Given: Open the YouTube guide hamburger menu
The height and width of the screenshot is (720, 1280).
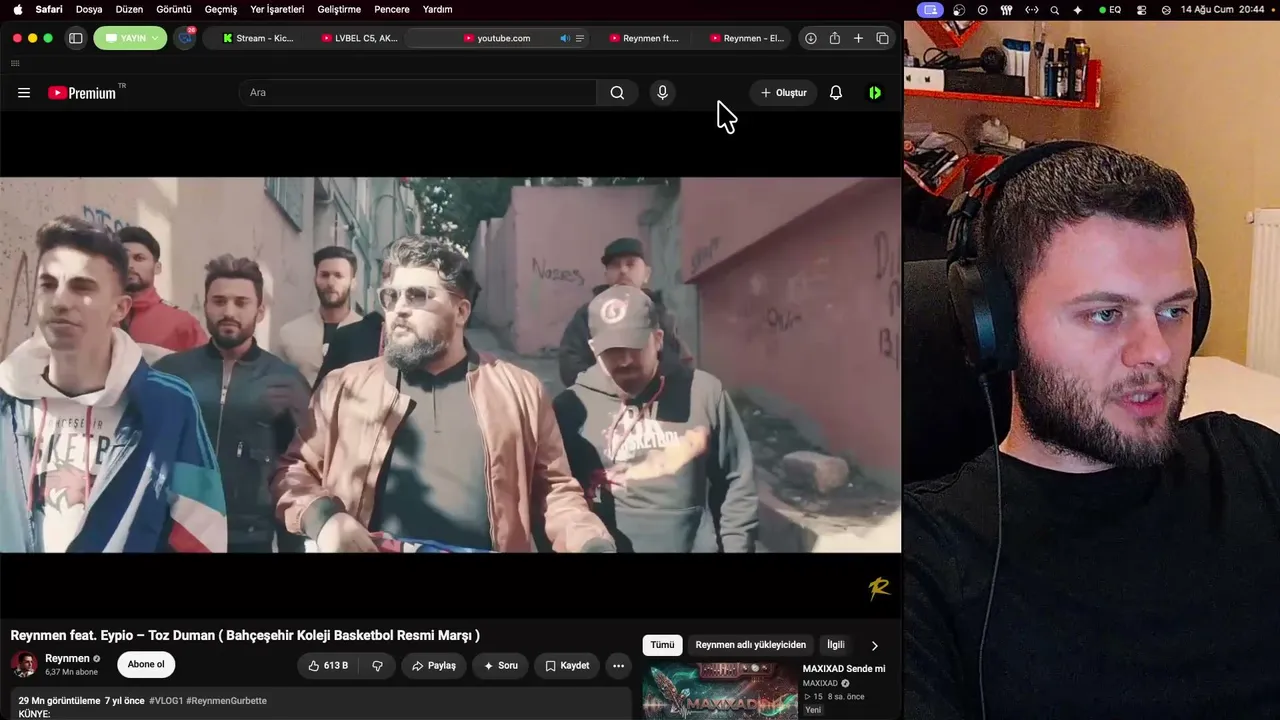Looking at the screenshot, I should click(24, 93).
